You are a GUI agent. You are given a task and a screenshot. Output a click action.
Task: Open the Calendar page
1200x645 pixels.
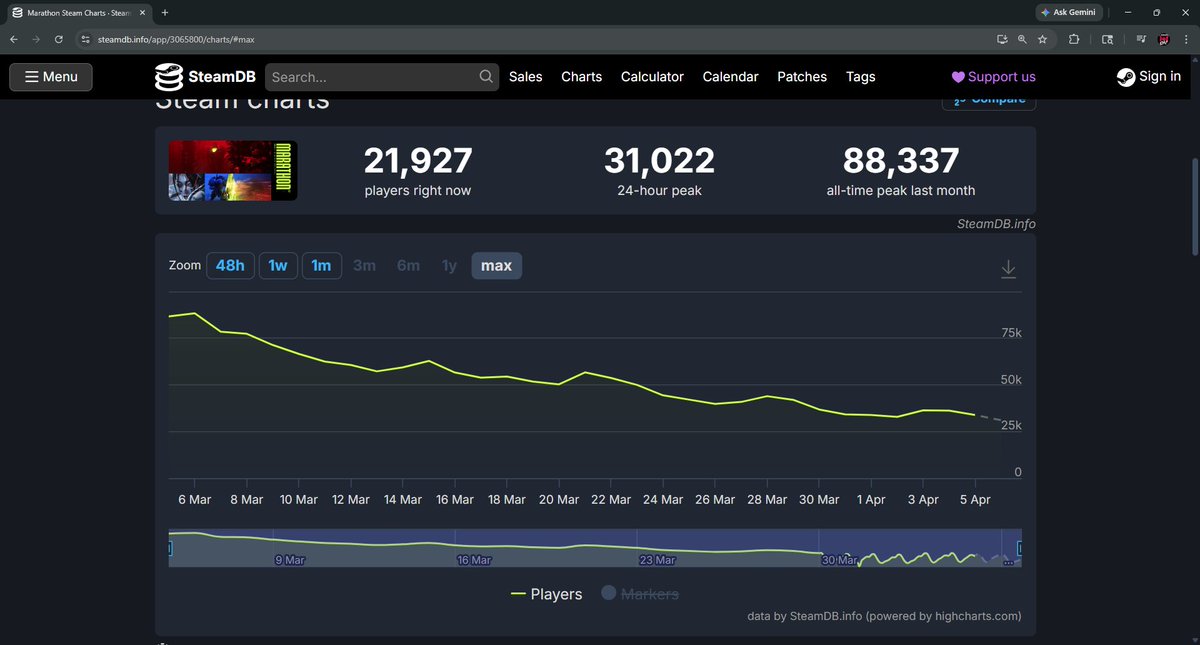tap(731, 77)
